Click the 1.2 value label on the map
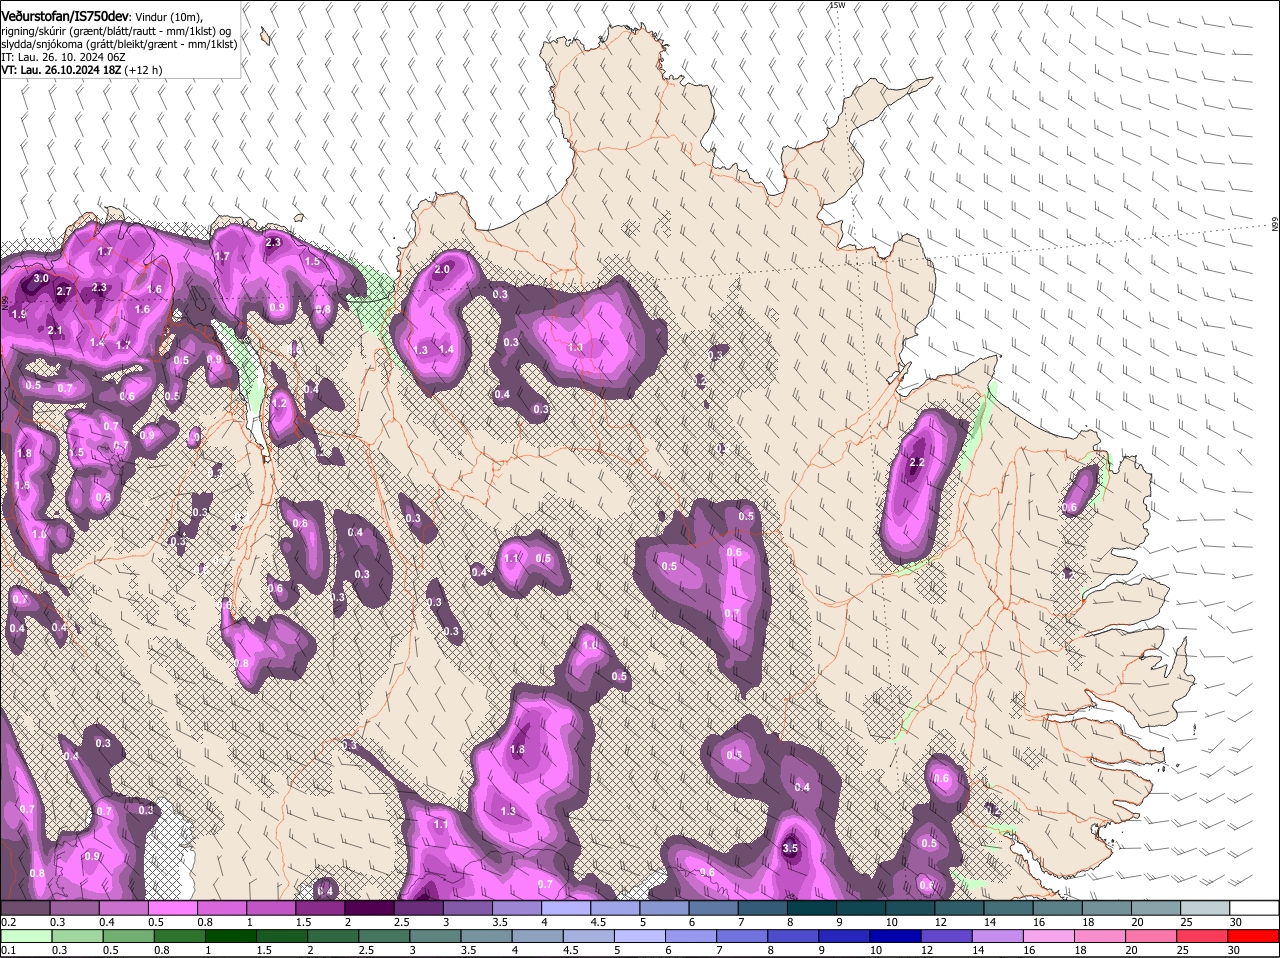This screenshot has width=1280, height=958. tap(280, 403)
